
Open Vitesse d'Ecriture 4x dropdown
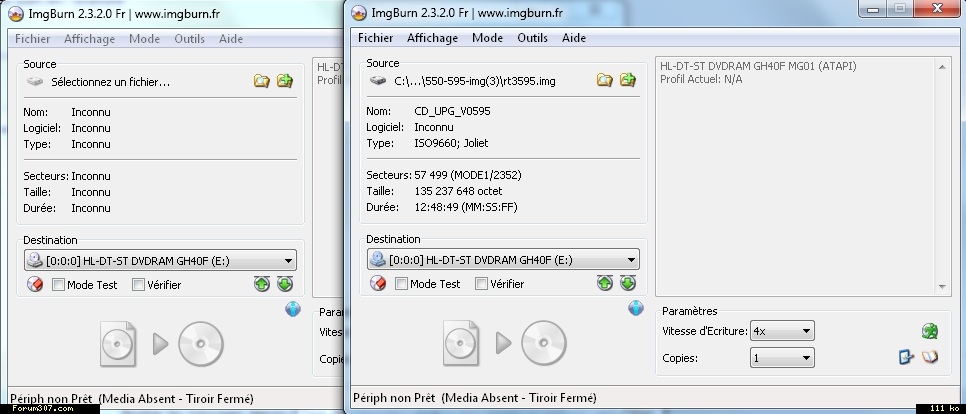(x=782, y=331)
